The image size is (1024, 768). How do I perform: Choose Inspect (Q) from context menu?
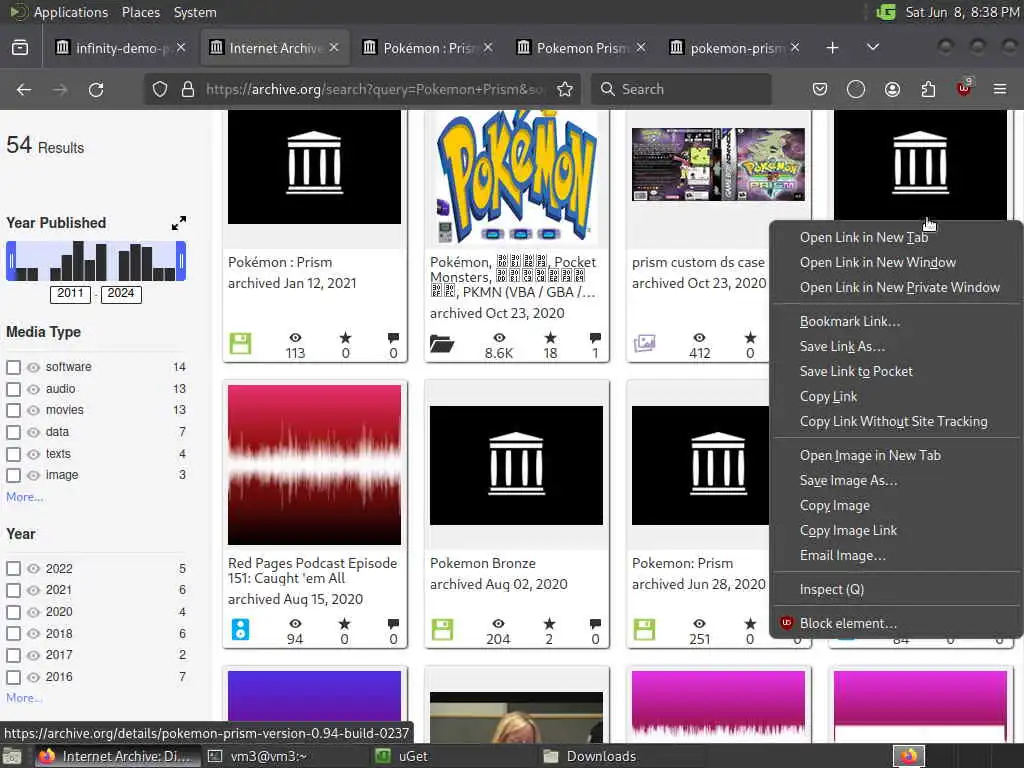[831, 590]
